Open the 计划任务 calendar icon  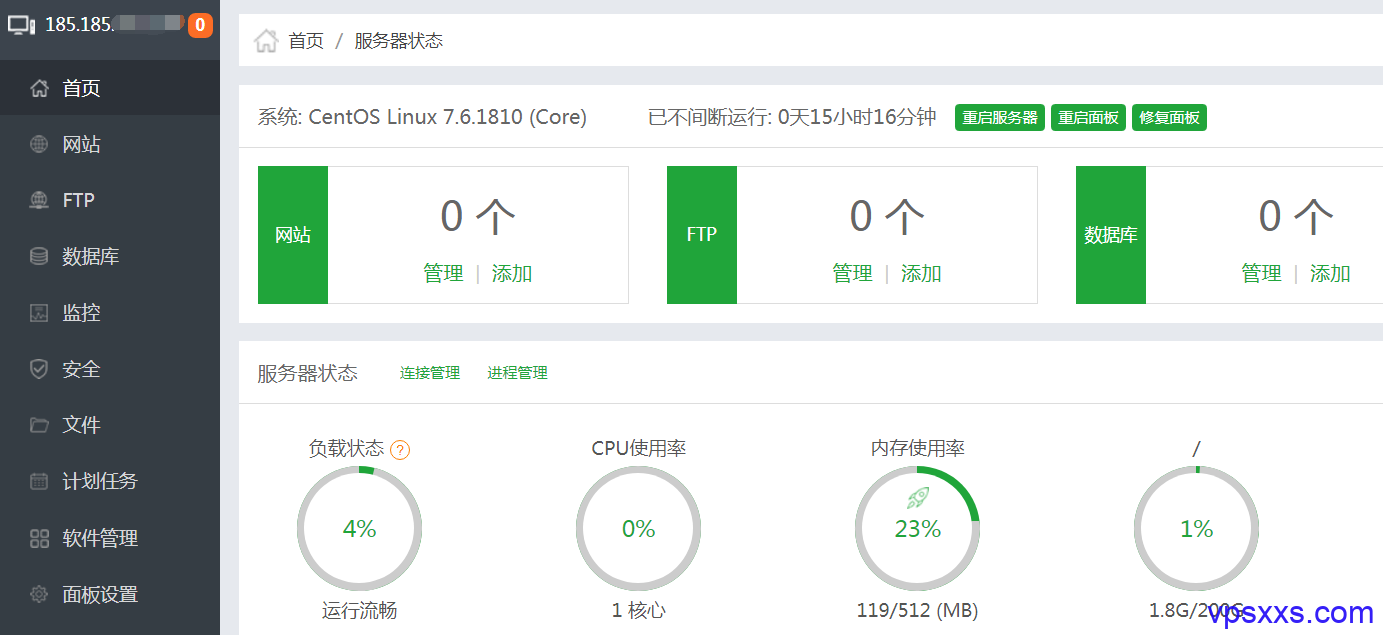[x=39, y=481]
